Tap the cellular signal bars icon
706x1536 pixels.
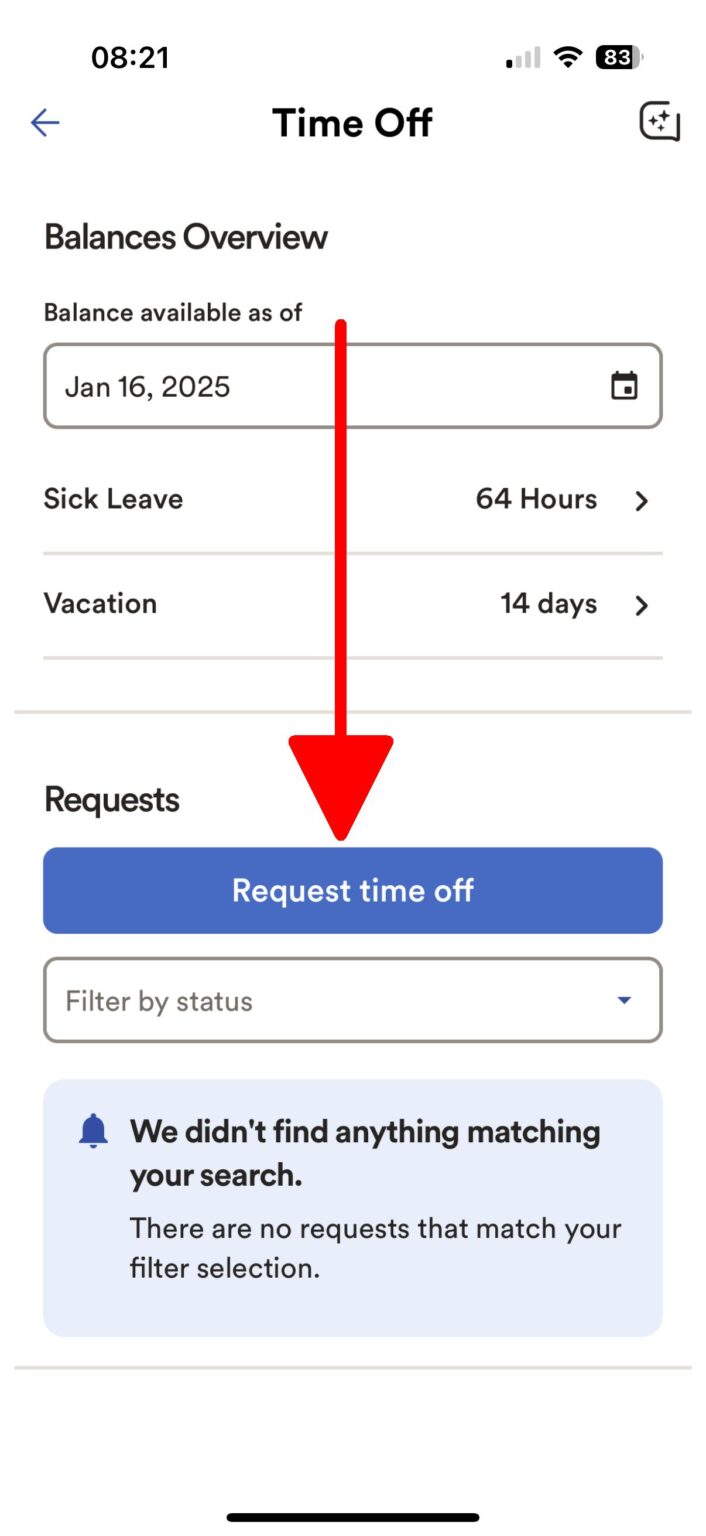(x=523, y=58)
